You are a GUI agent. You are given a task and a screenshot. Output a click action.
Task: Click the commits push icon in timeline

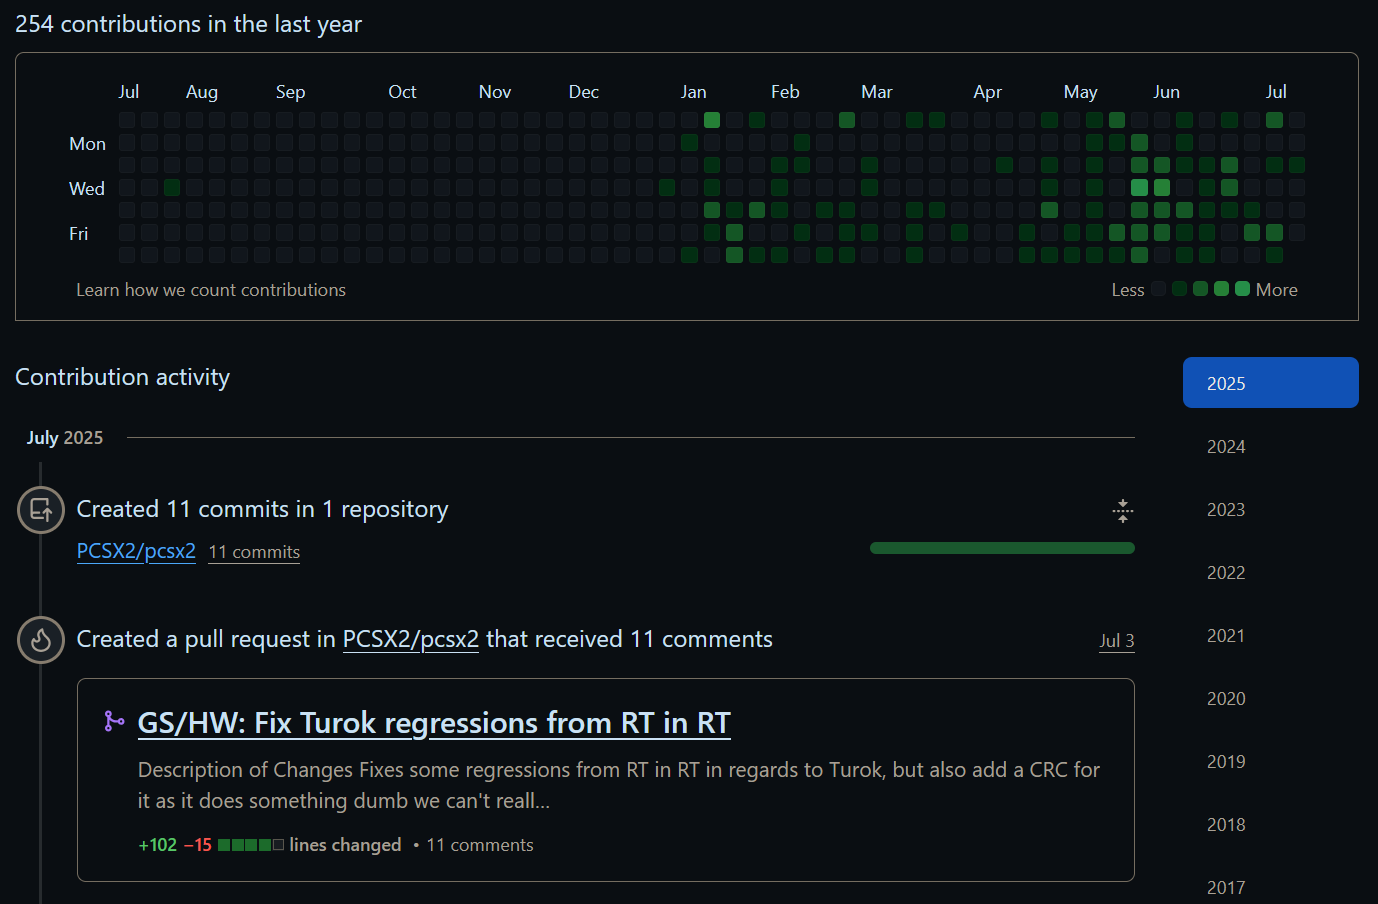[x=41, y=510]
